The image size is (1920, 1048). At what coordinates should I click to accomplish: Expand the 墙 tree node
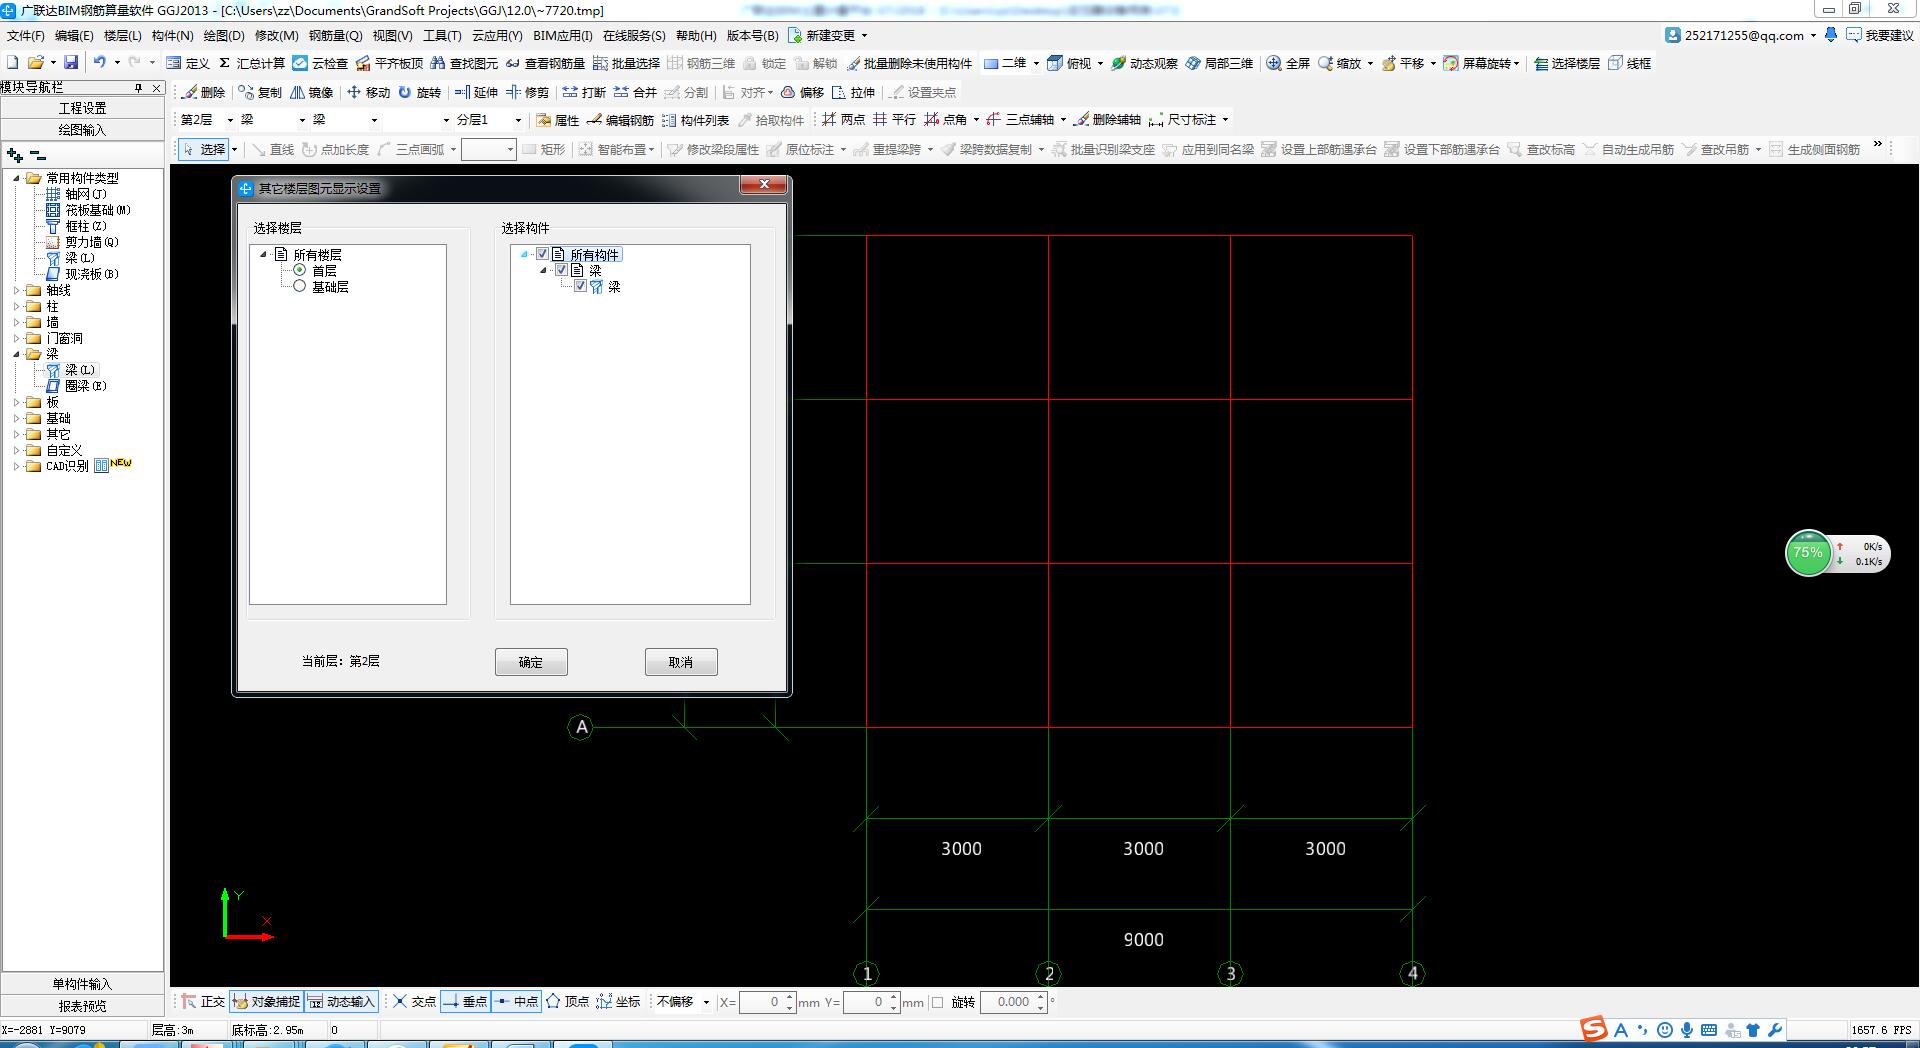coord(17,322)
